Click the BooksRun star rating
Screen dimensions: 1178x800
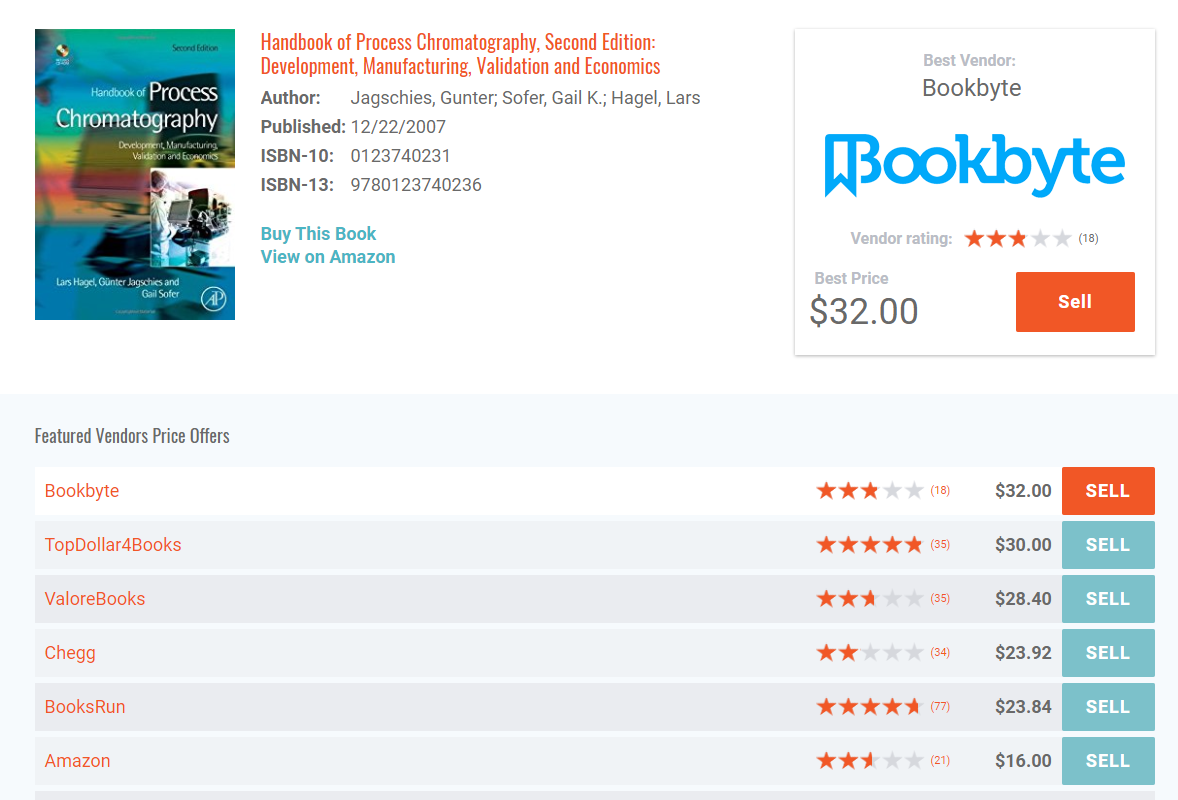(869, 707)
